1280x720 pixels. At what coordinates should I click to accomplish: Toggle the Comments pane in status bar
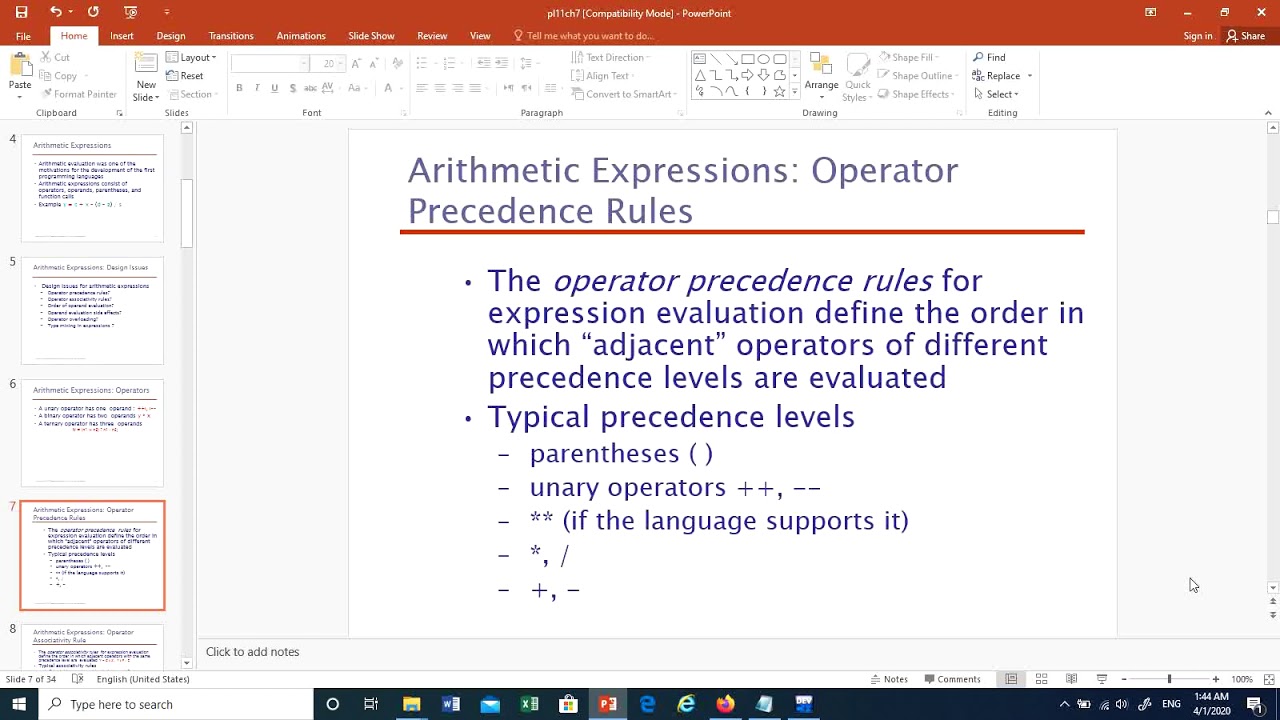coord(952,679)
